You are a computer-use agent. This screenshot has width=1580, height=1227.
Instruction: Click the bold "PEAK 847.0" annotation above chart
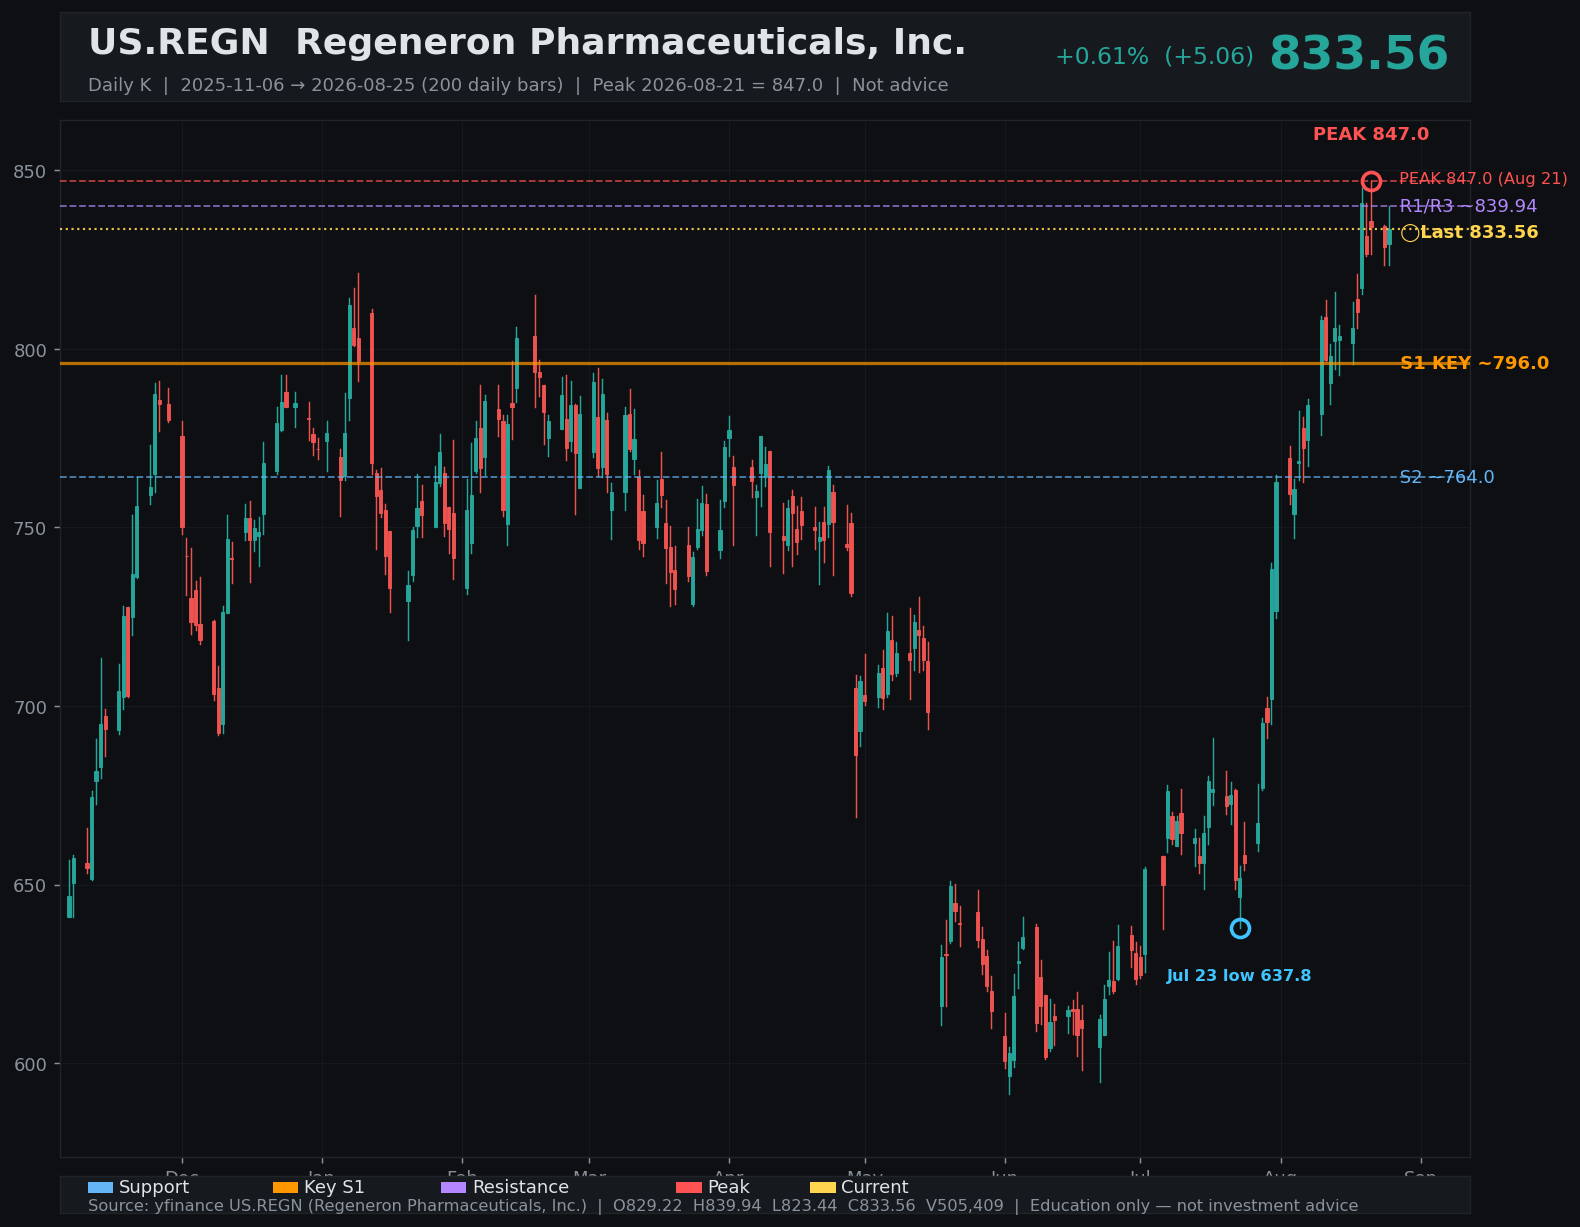pos(1371,134)
